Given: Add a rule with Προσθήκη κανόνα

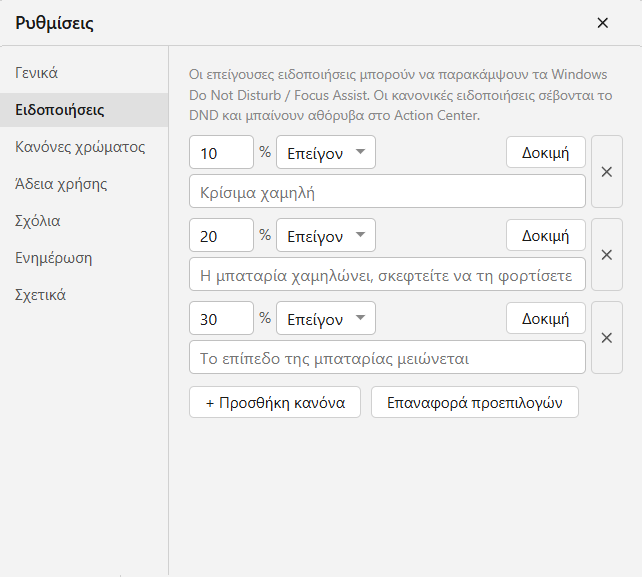Looking at the screenshot, I should click(275, 402).
